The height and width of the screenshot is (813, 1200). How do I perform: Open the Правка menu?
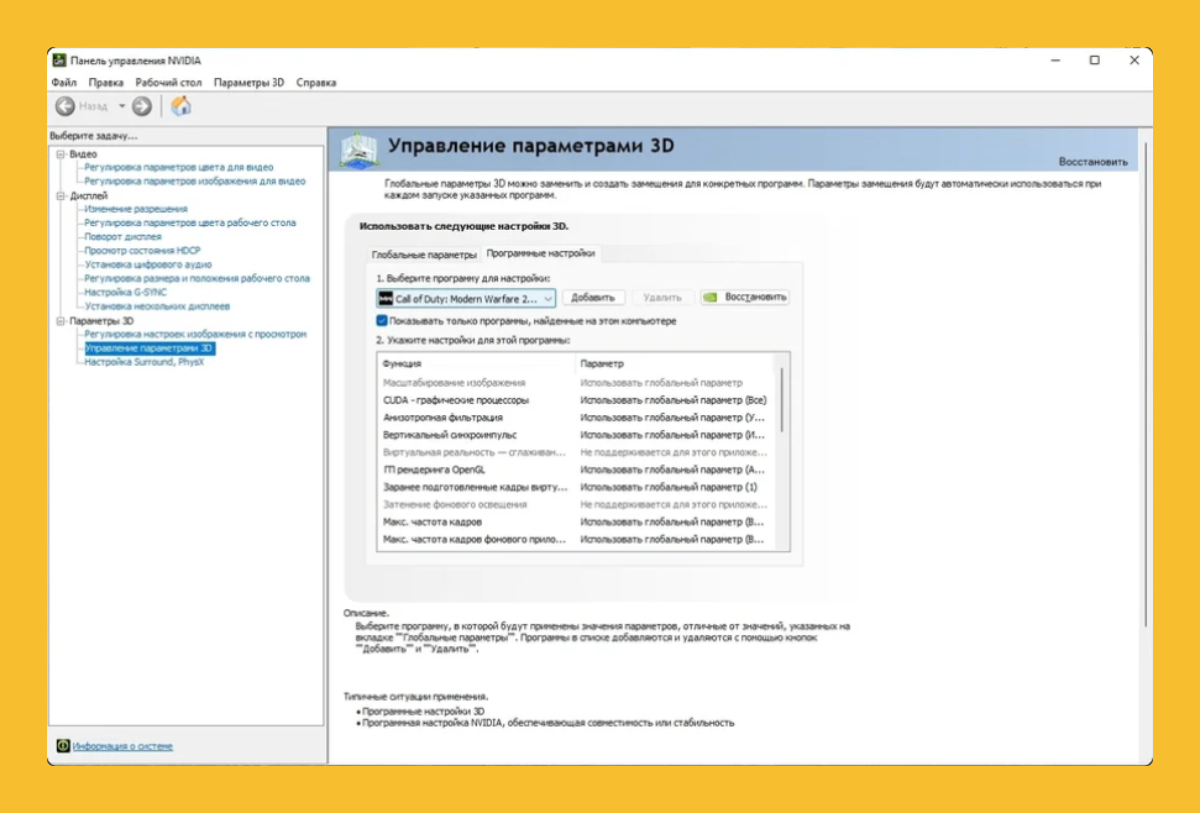pyautogui.click(x=106, y=82)
